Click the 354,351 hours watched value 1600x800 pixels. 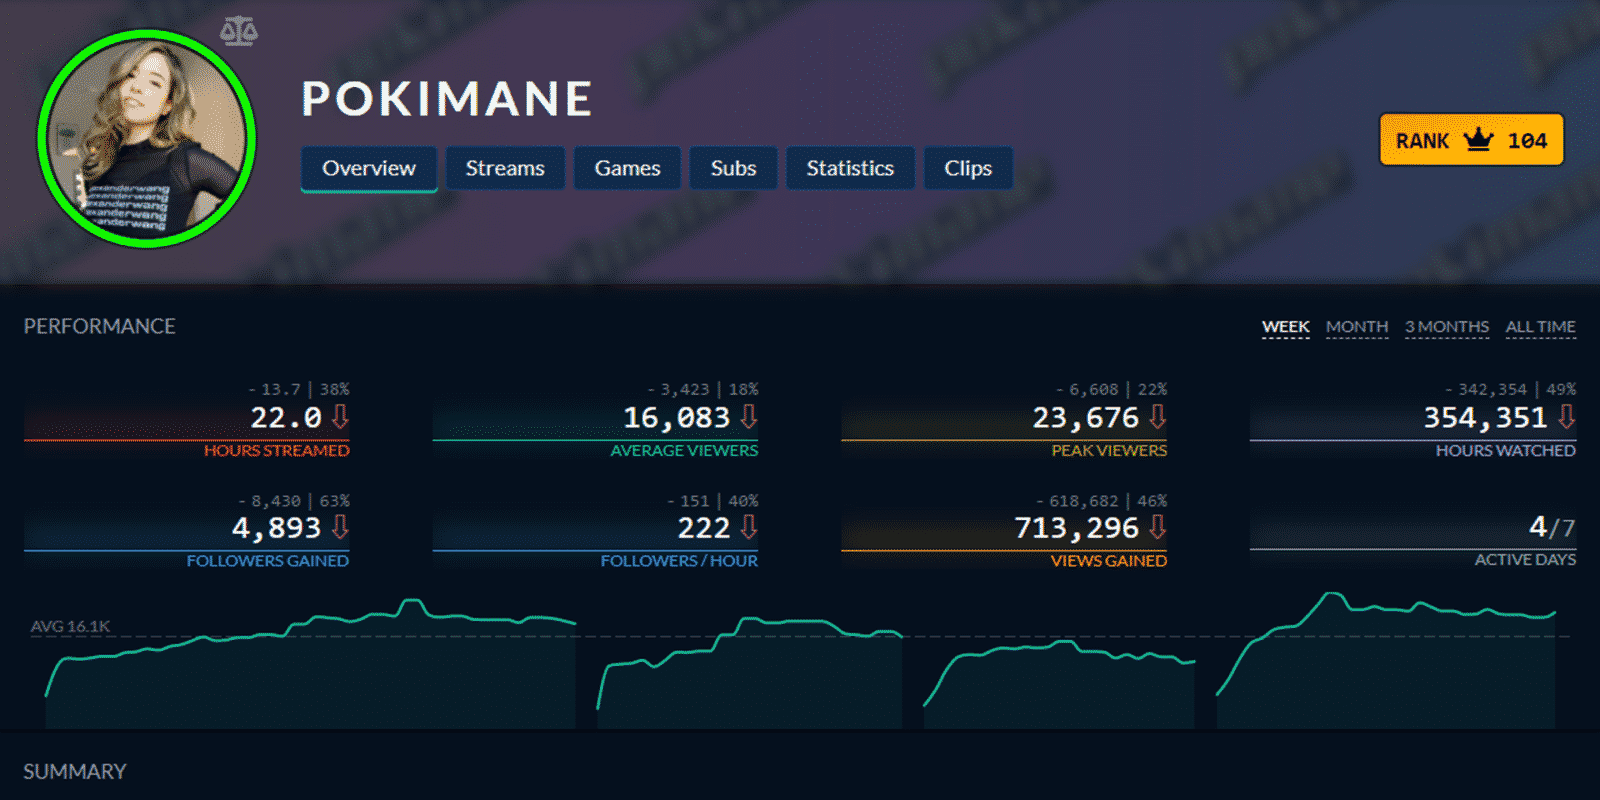pyautogui.click(x=1485, y=417)
